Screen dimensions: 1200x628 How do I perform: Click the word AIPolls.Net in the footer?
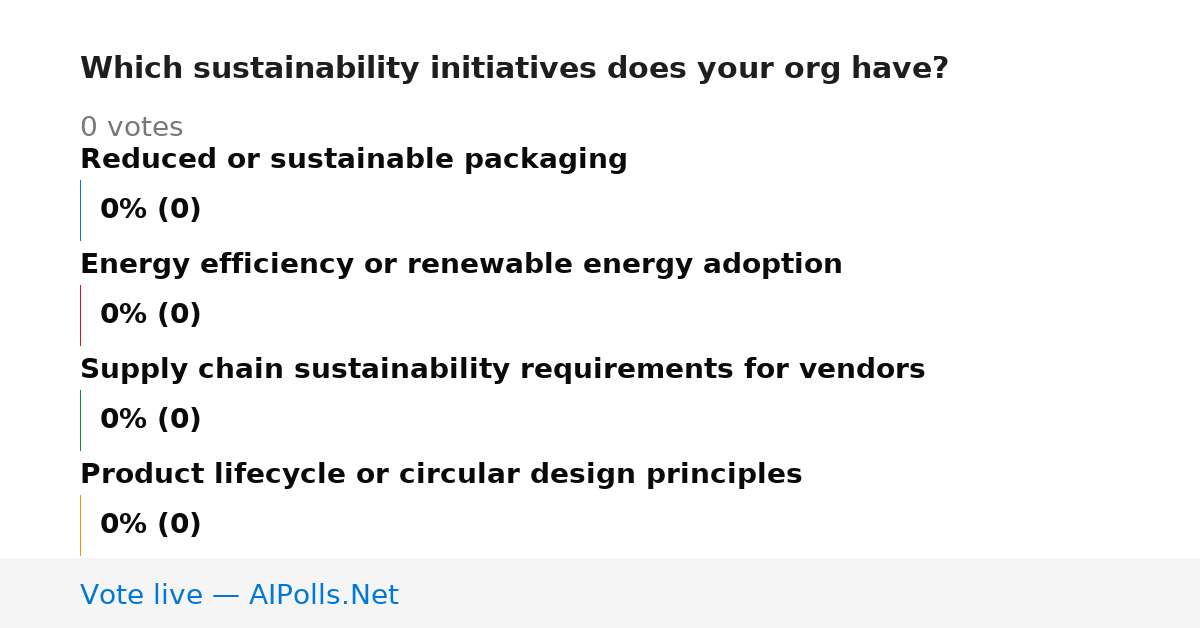click(x=323, y=595)
